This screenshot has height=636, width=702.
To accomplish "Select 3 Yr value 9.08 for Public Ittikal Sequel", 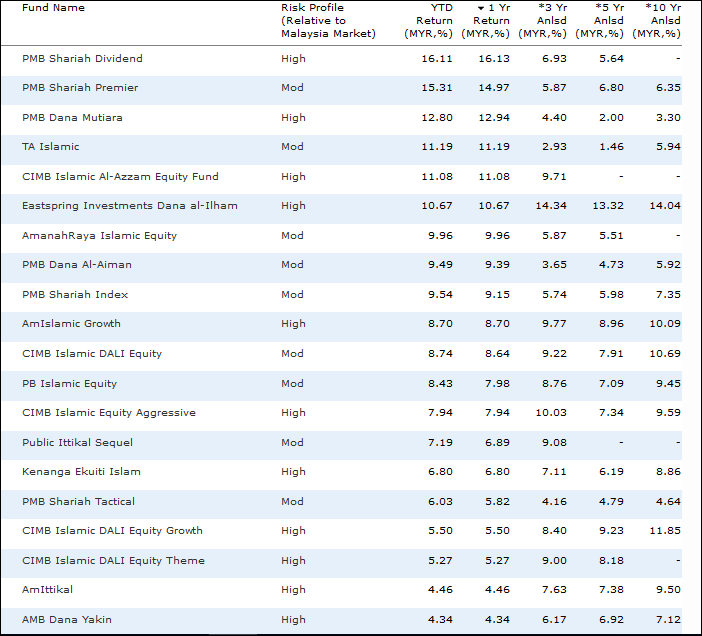I will click(x=554, y=443).
